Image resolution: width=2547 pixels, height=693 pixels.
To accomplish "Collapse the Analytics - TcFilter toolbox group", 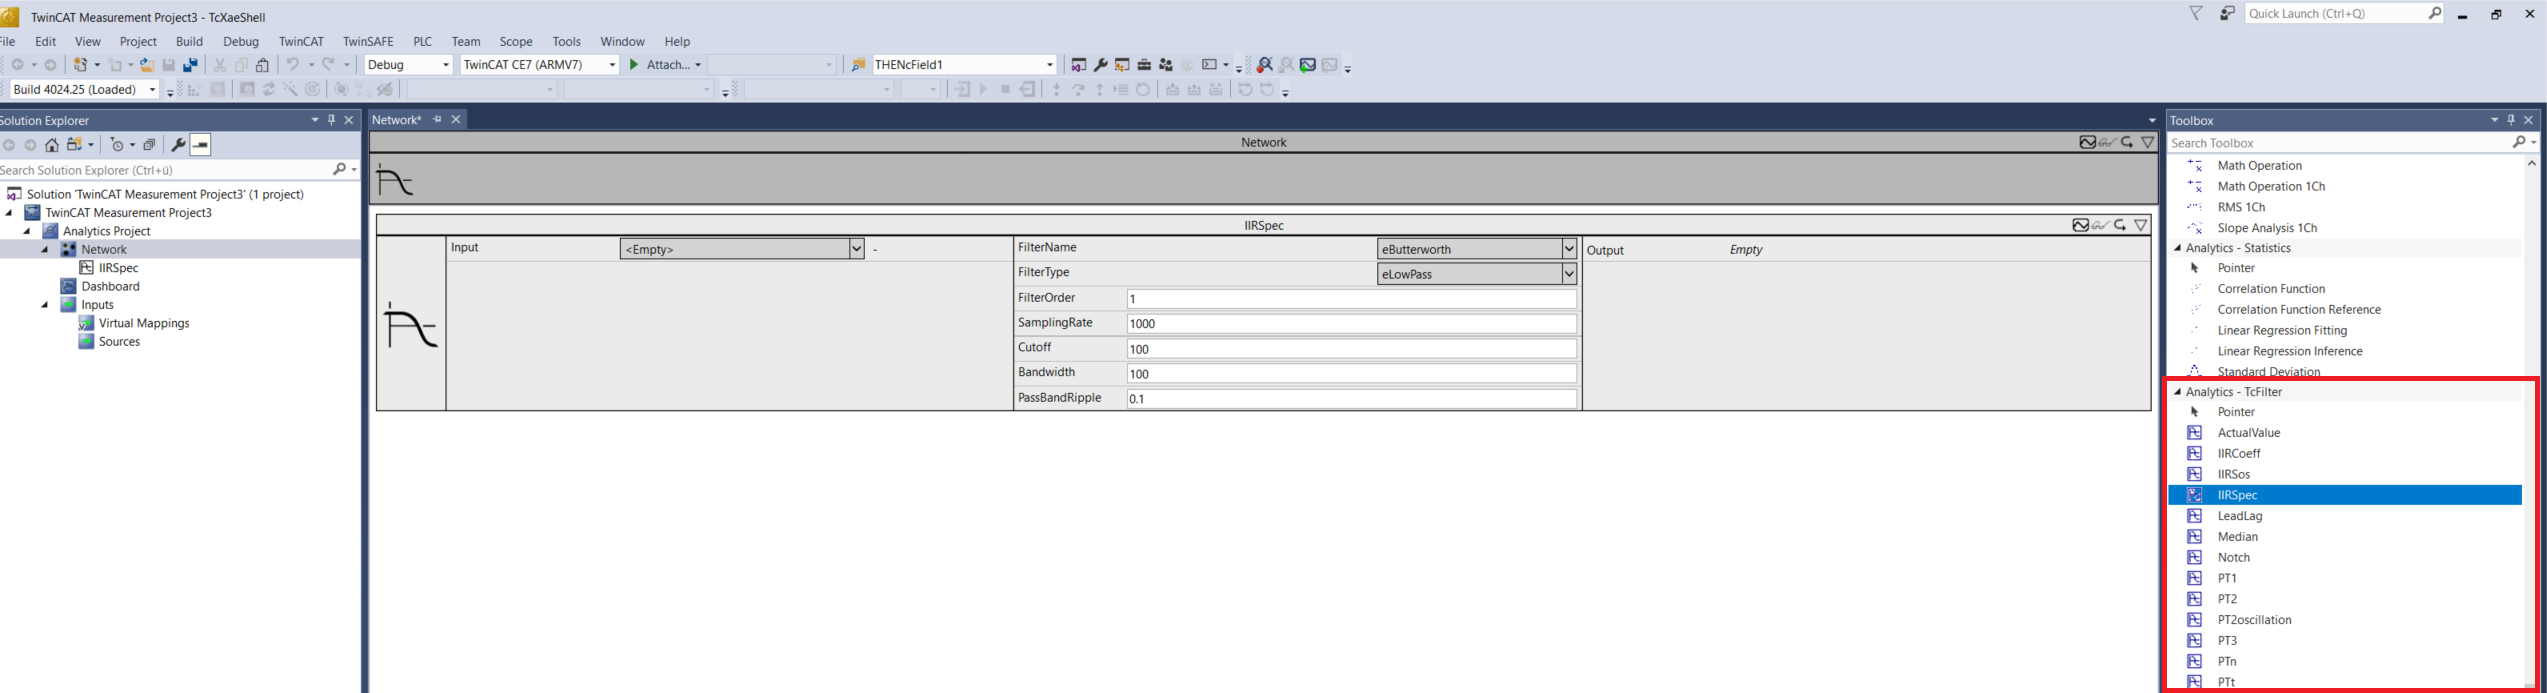I will pyautogui.click(x=2178, y=392).
